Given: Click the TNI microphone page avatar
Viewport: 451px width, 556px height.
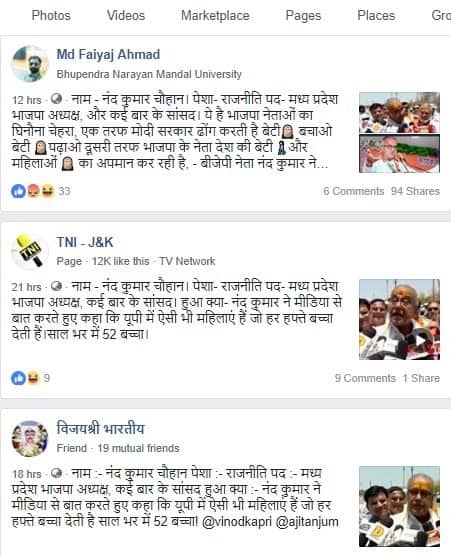Looking at the screenshot, I should 30,251.
